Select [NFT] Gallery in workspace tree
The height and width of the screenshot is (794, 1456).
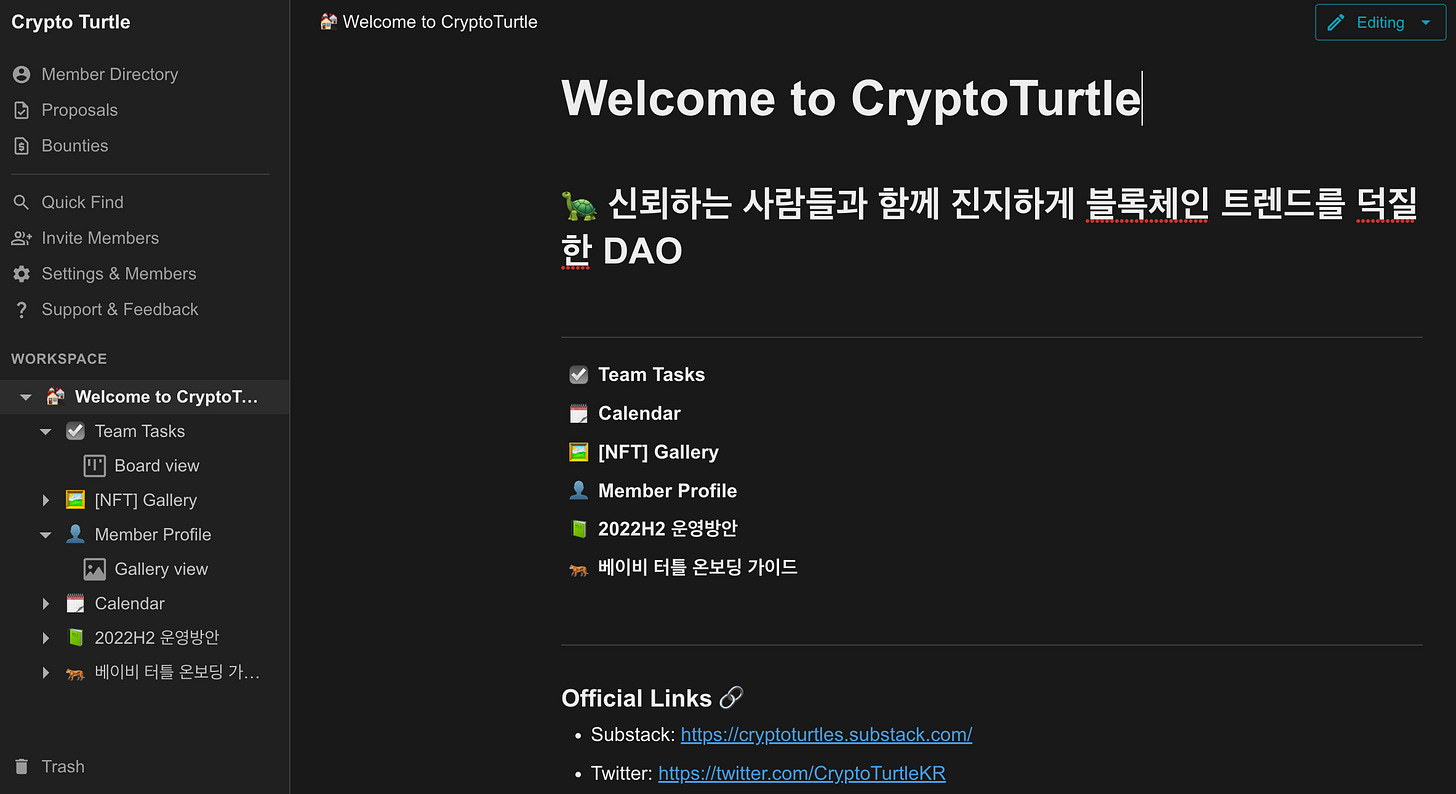(x=145, y=500)
